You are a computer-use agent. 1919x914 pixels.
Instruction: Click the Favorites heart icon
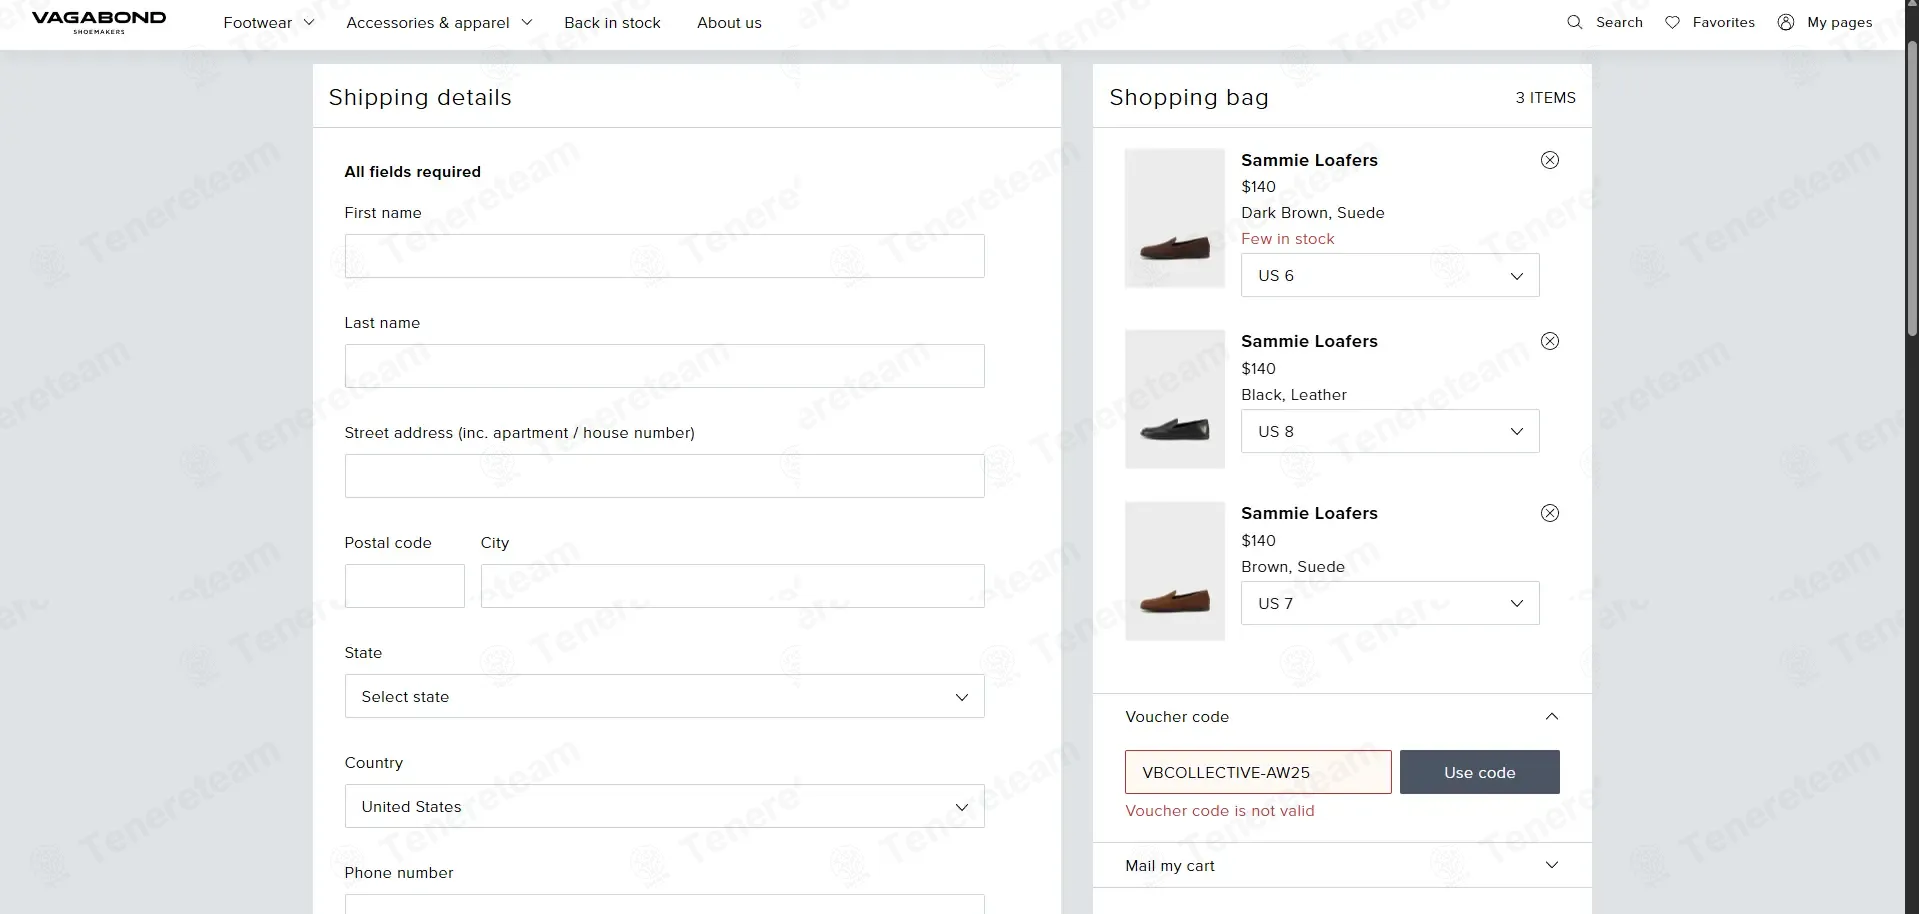(x=1672, y=22)
